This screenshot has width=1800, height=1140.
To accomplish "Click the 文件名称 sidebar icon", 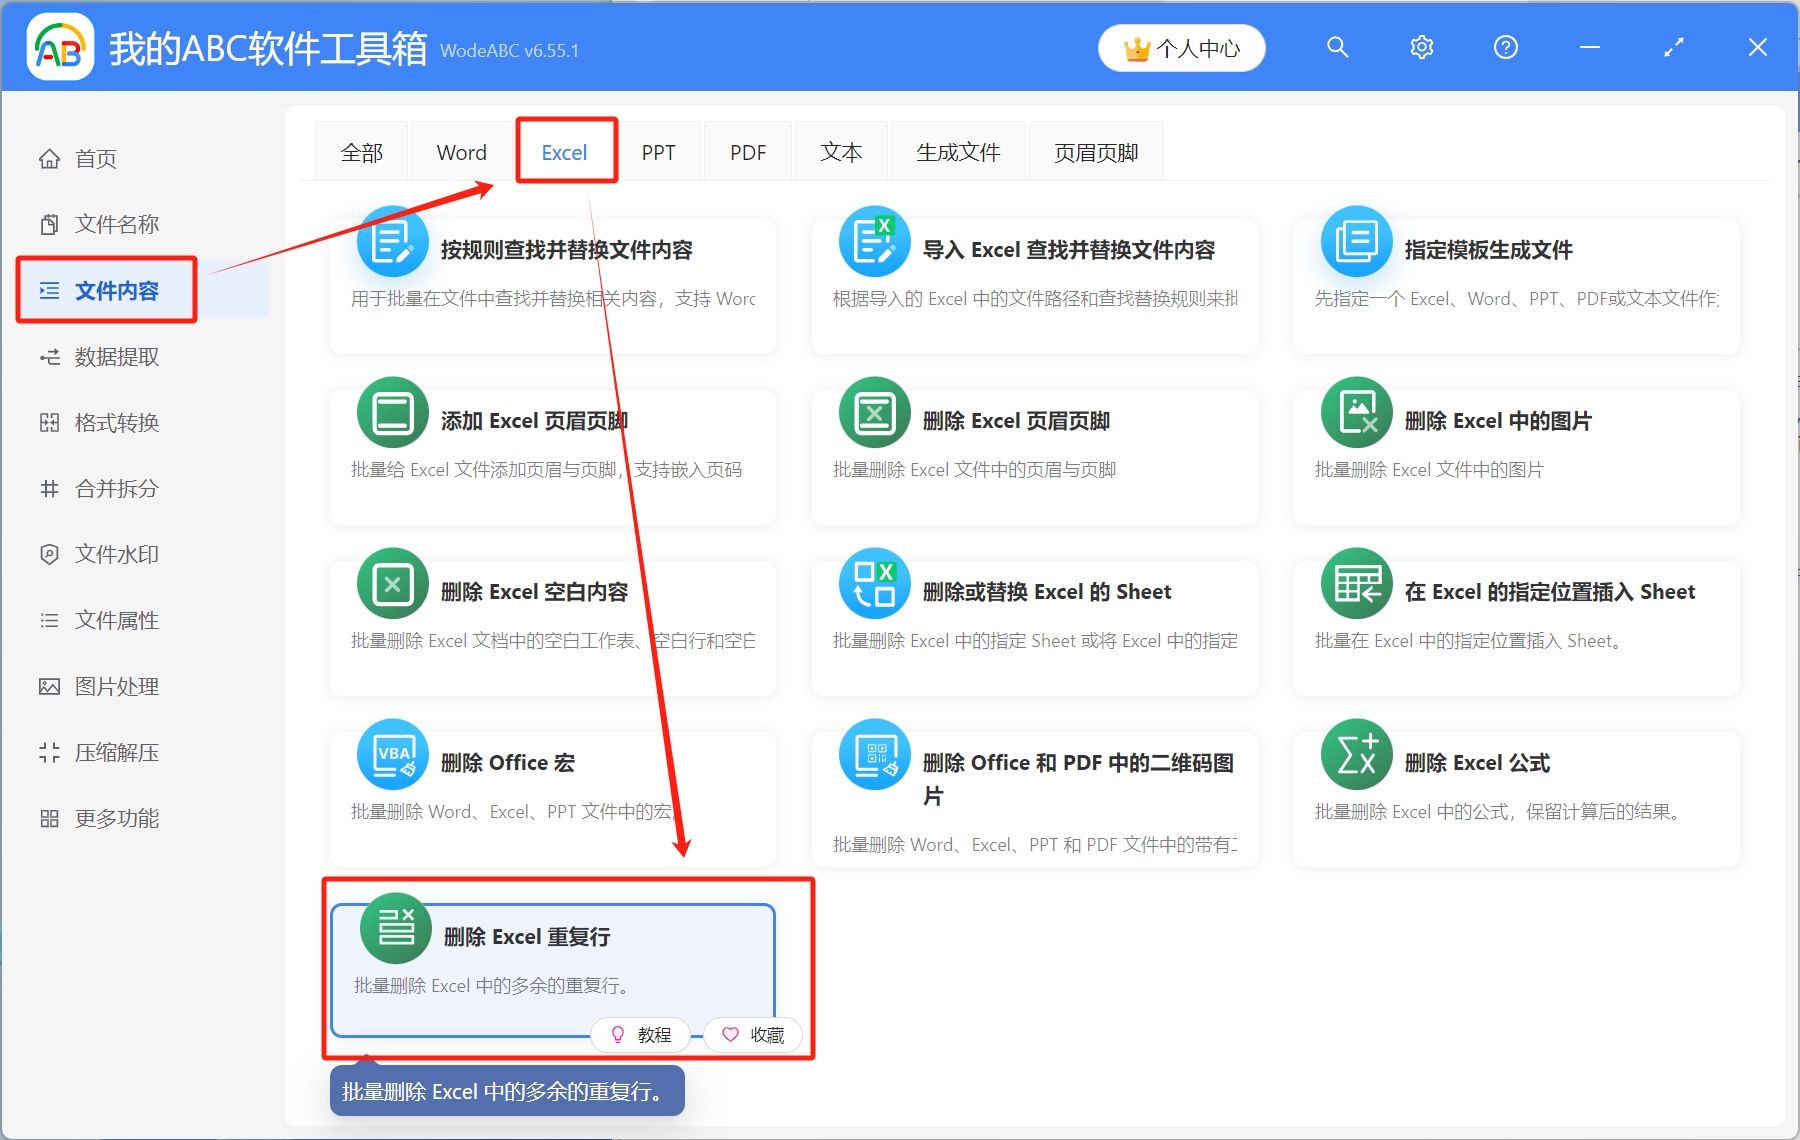I will click(49, 225).
